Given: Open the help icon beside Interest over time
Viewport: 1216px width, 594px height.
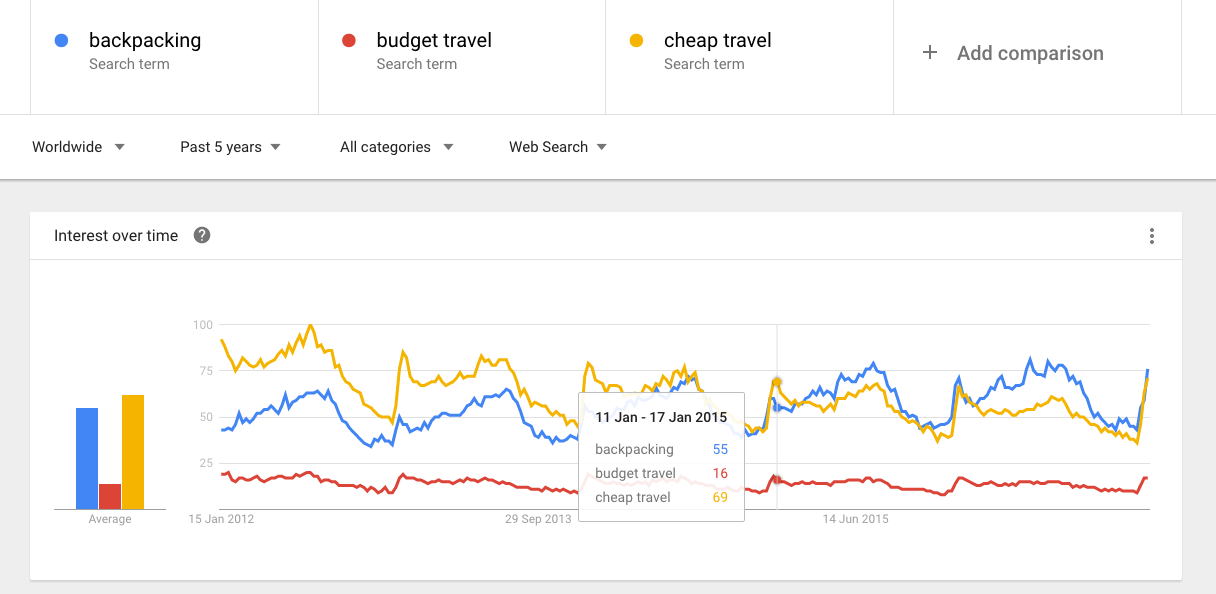Looking at the screenshot, I should 202,236.
